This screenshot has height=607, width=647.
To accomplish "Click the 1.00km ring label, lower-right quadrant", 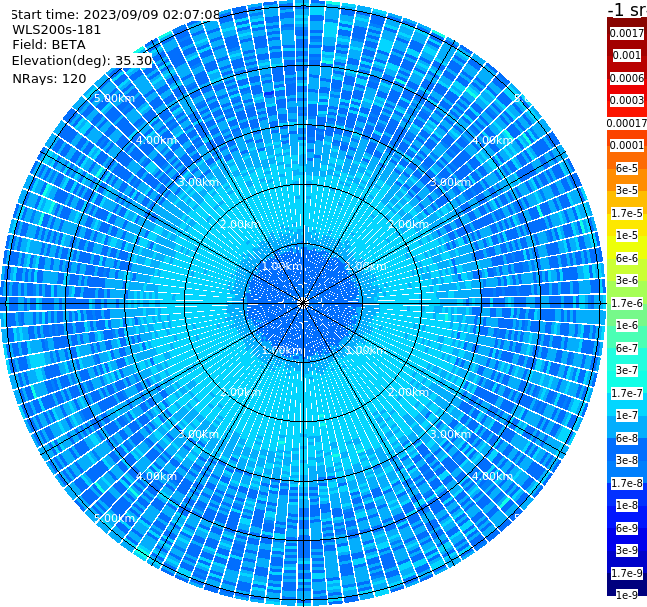I will [366, 350].
